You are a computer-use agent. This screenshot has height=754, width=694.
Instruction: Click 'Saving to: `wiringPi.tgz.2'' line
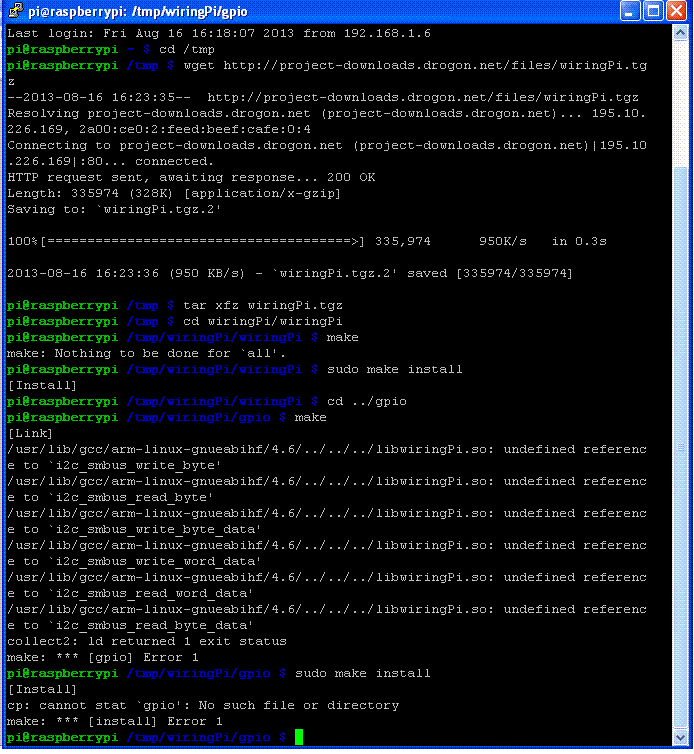coord(114,210)
